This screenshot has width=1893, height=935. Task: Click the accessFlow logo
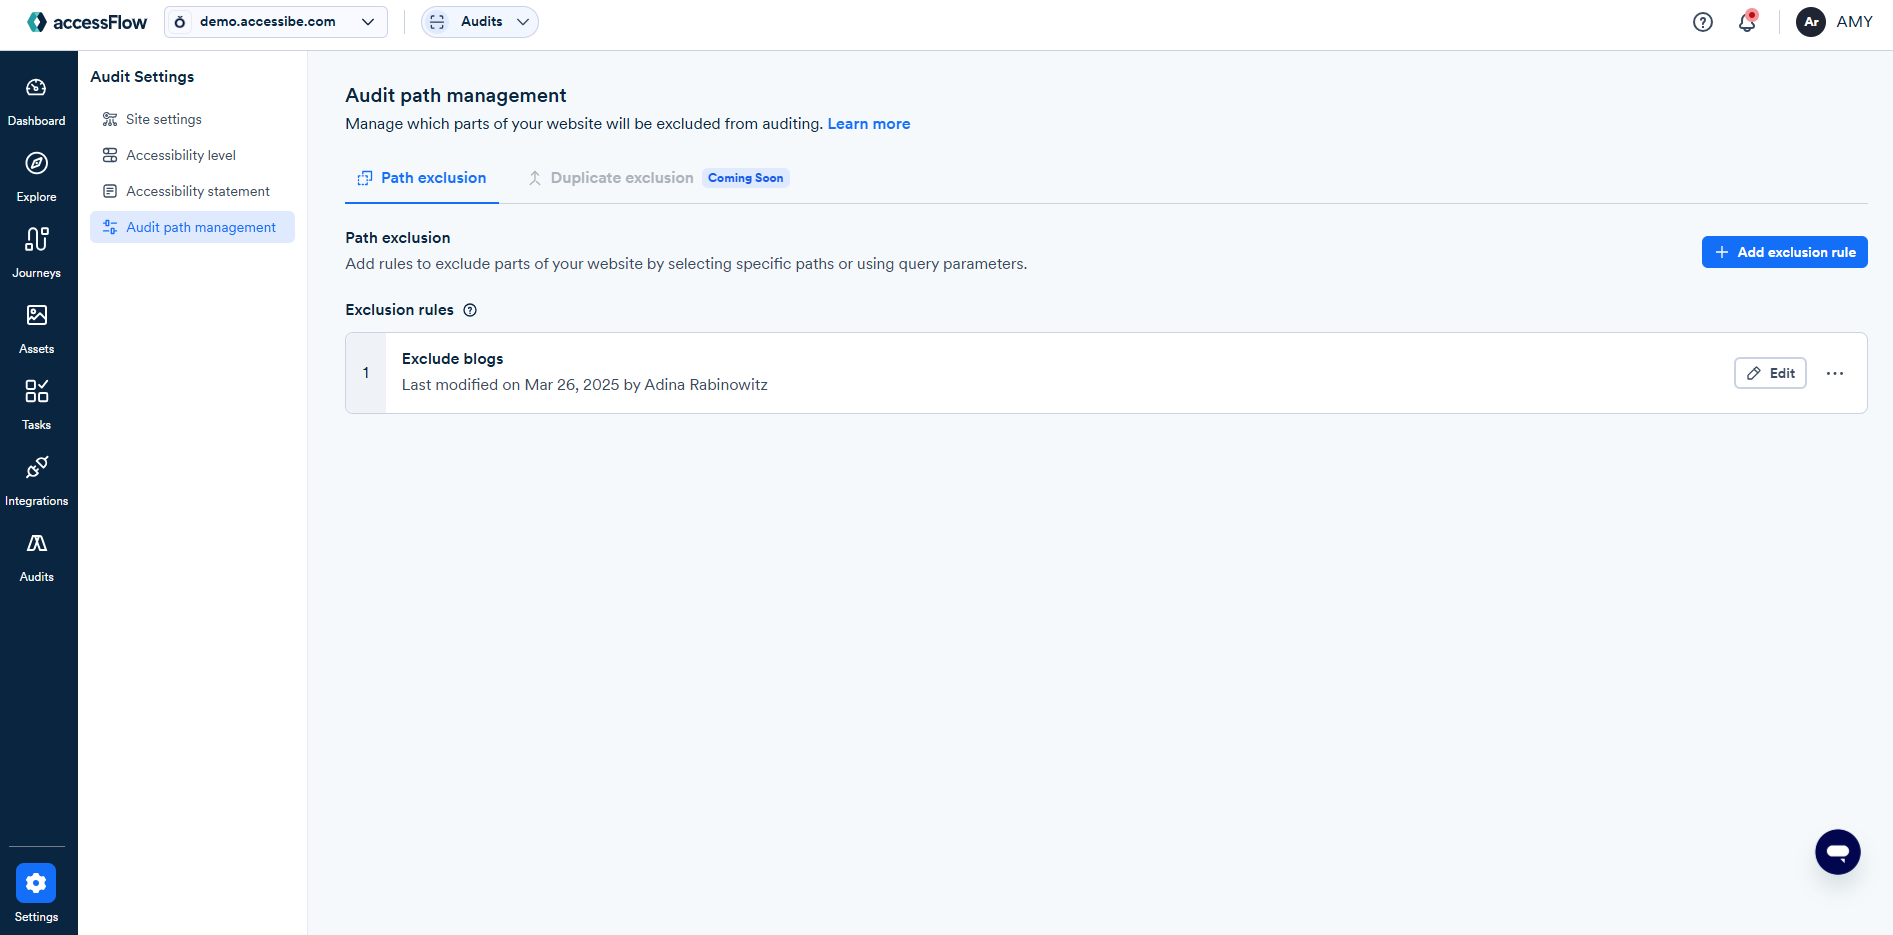pos(87,22)
